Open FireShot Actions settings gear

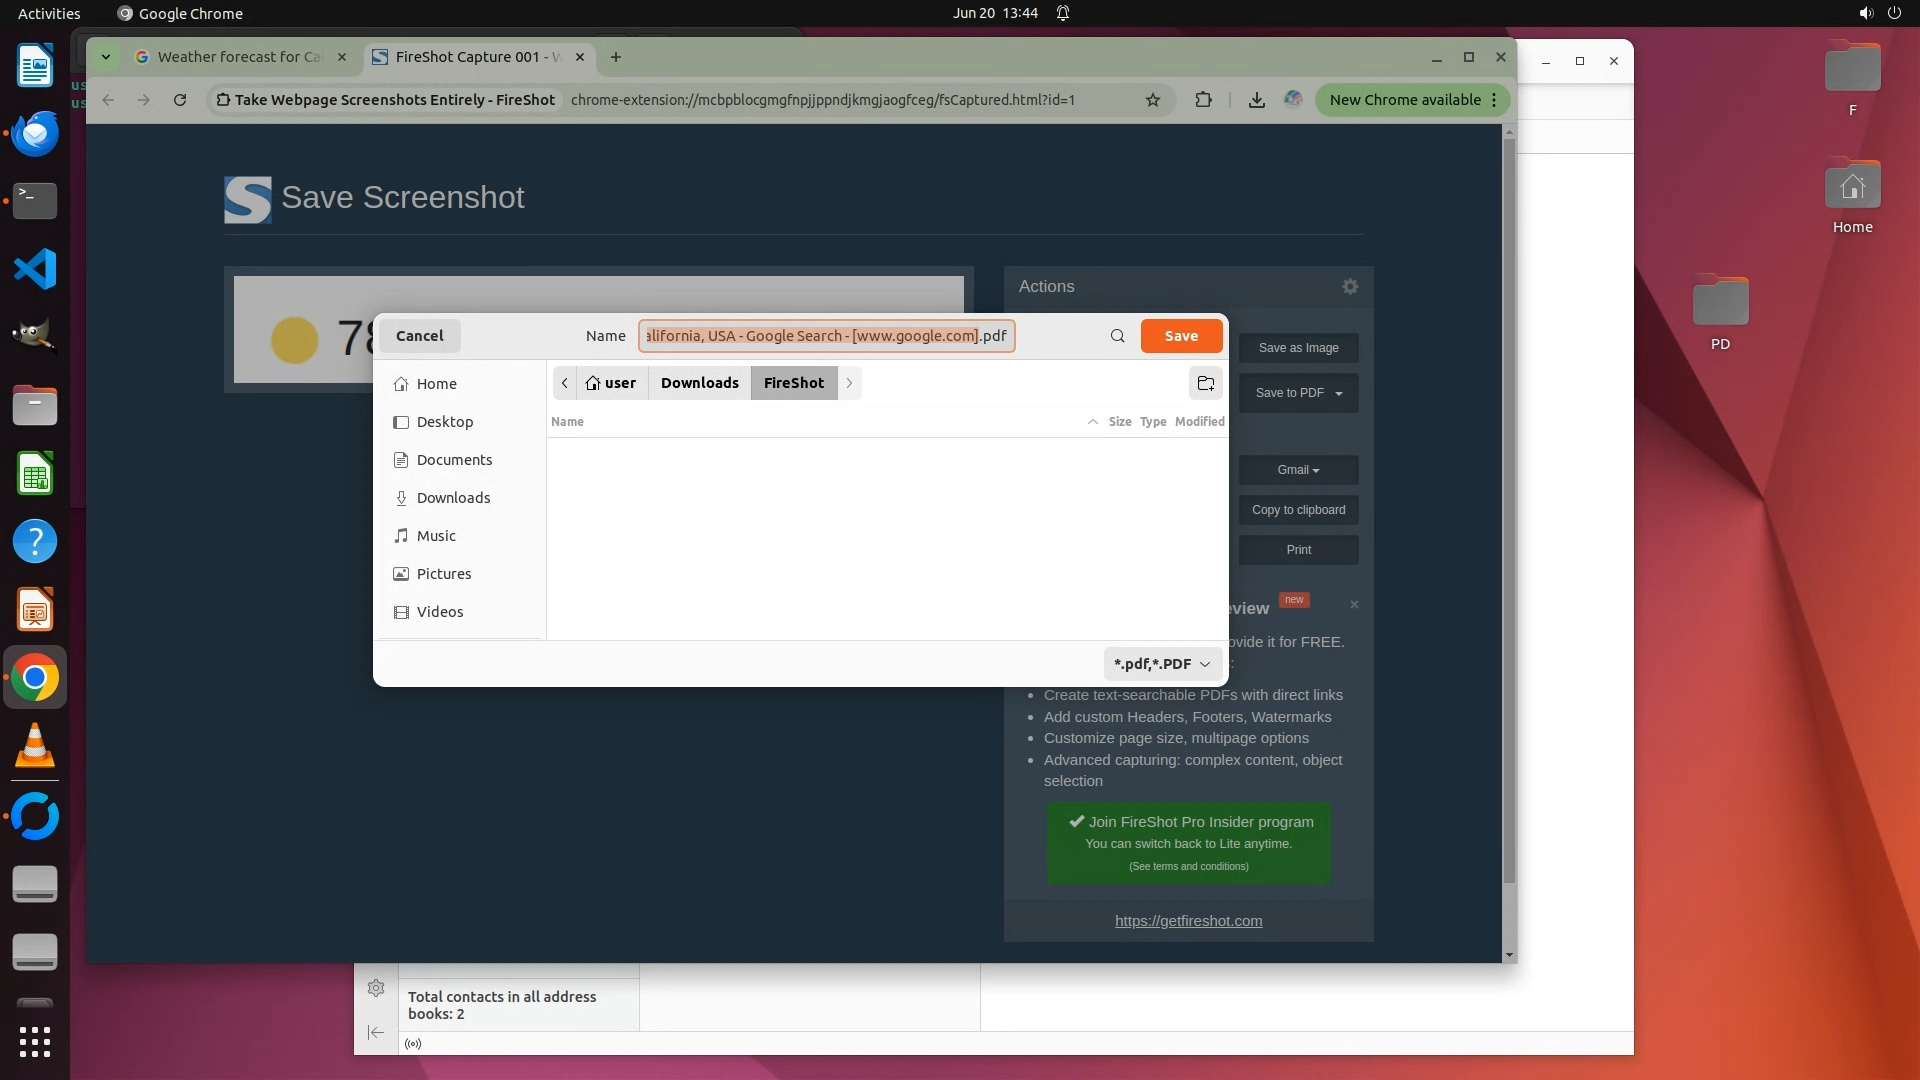coord(1350,287)
